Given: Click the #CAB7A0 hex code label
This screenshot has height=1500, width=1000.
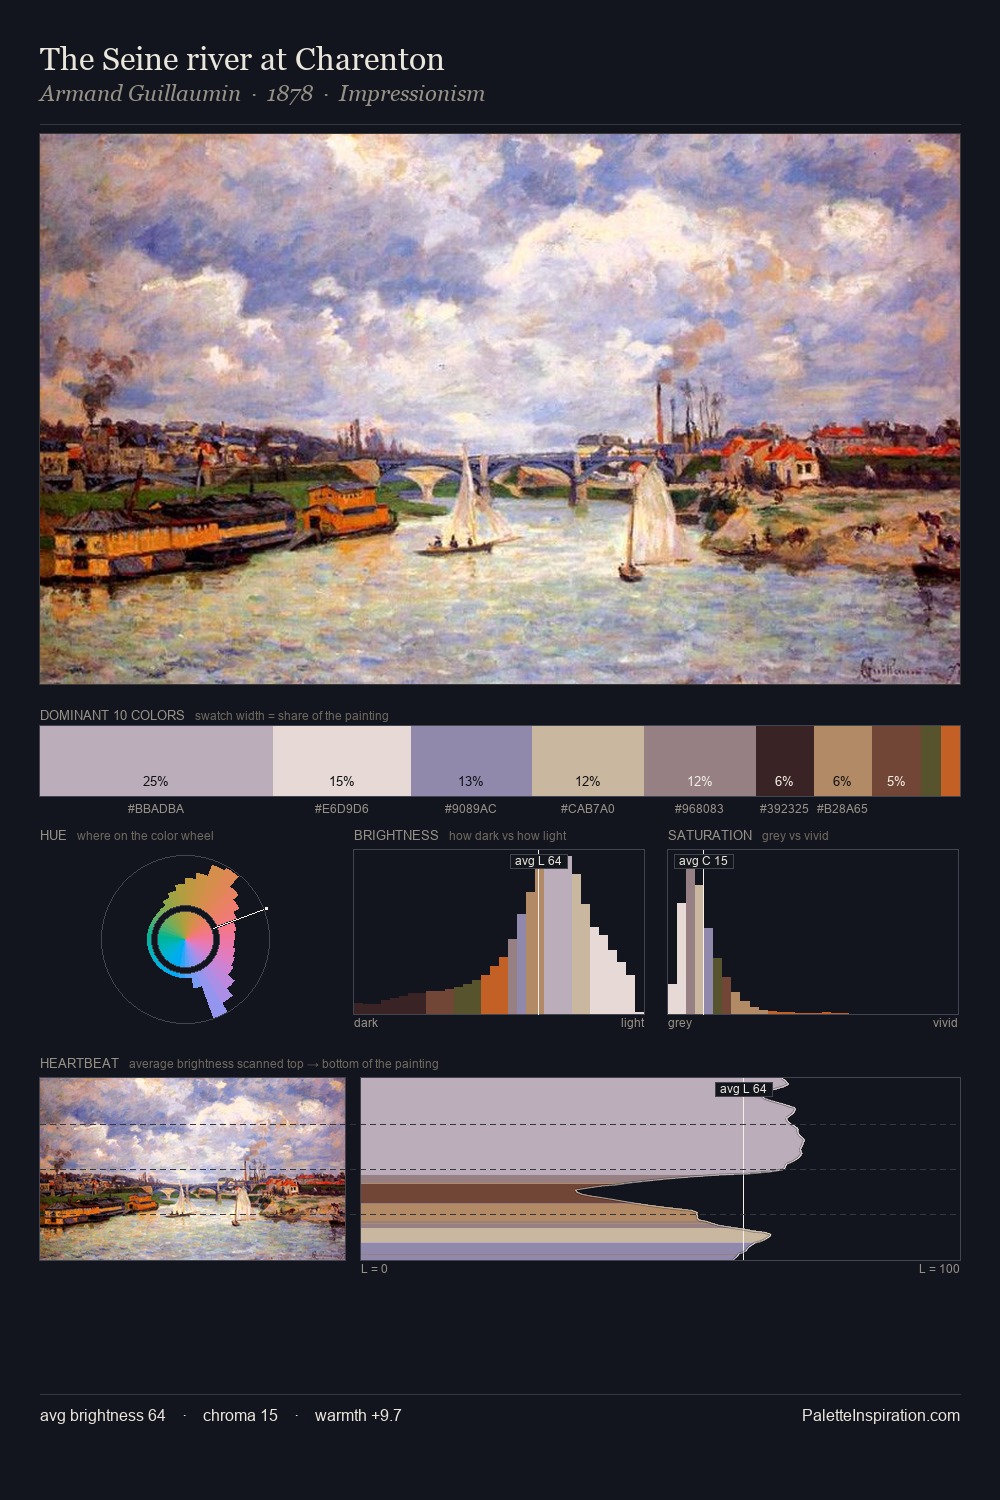Looking at the screenshot, I should click(x=588, y=809).
